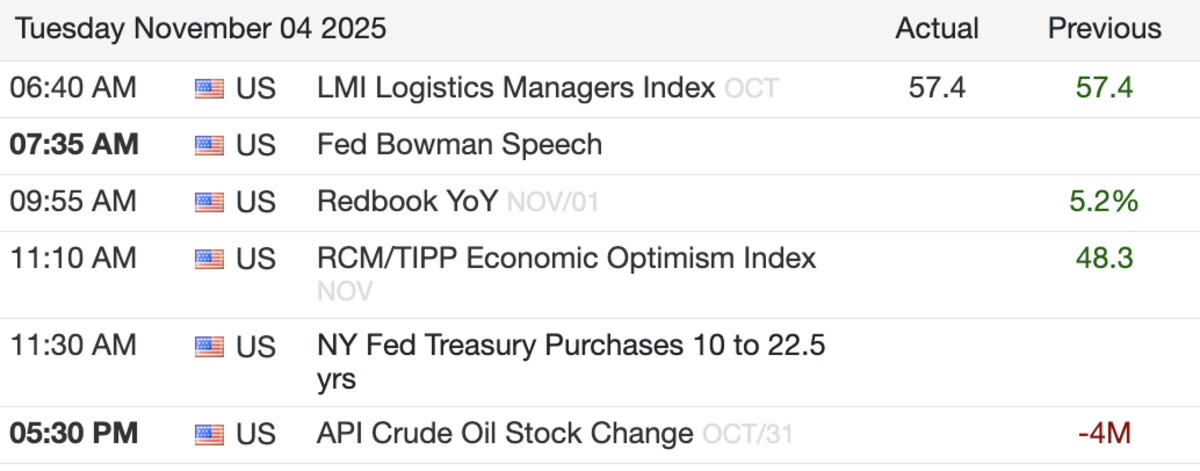Click the 48.3 previous optimism value
The image size is (1200, 471).
1104,259
